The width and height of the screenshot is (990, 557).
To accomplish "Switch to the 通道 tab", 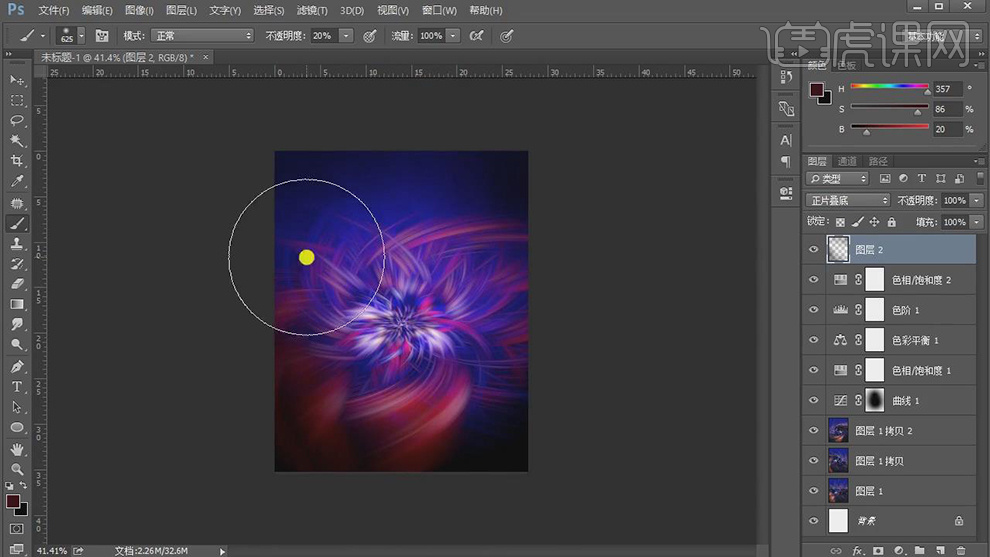I will (x=847, y=161).
